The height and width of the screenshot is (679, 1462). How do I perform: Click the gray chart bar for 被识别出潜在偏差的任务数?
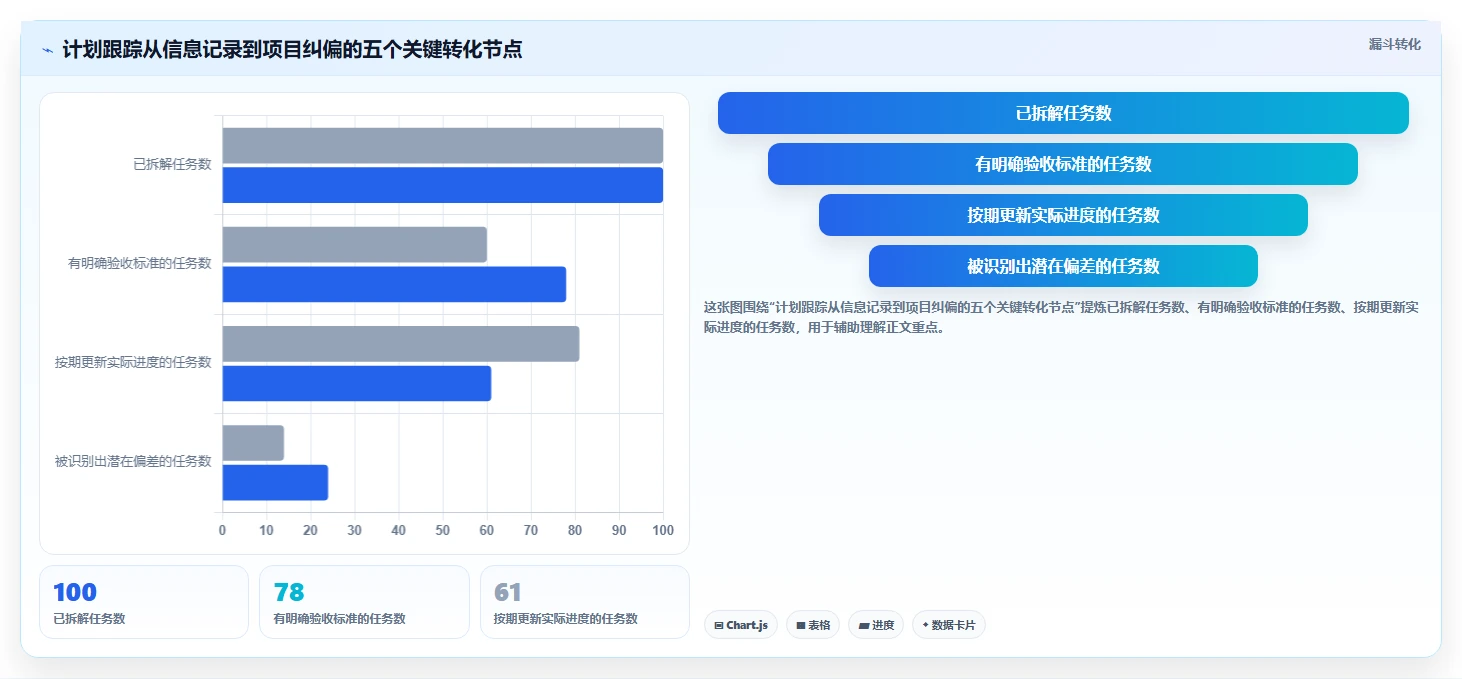point(253,443)
